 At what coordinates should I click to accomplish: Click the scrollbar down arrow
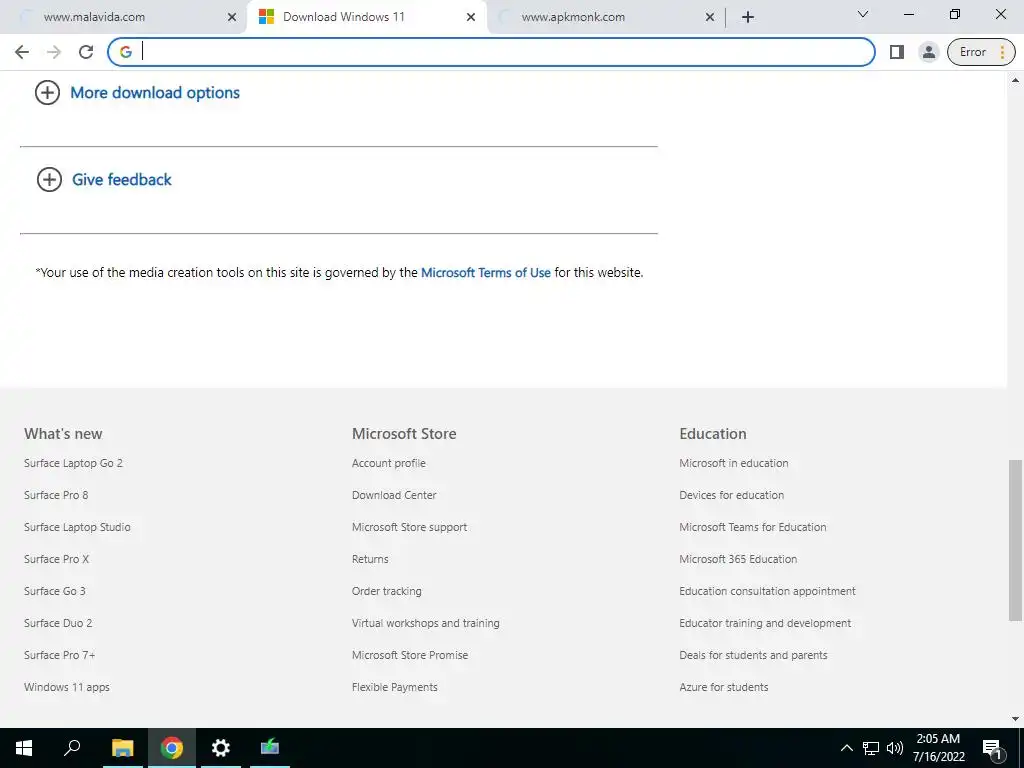[1015, 719]
